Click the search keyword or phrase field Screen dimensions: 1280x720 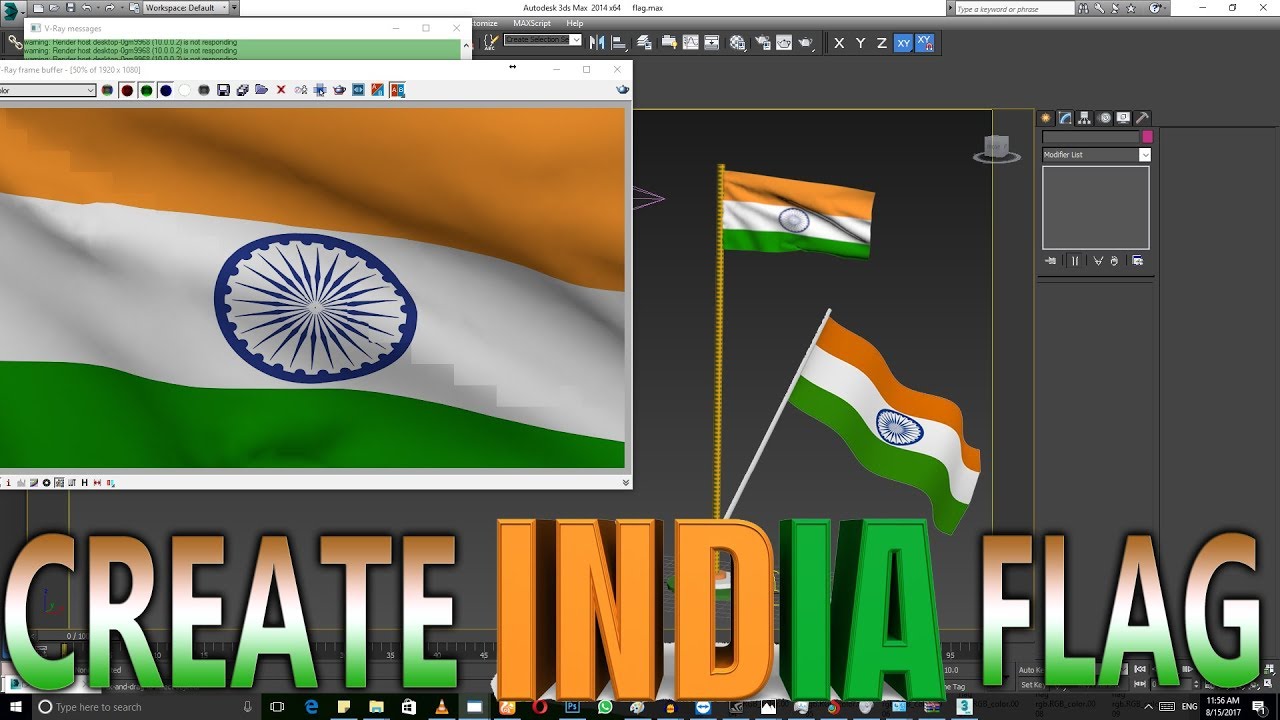(x=1014, y=8)
